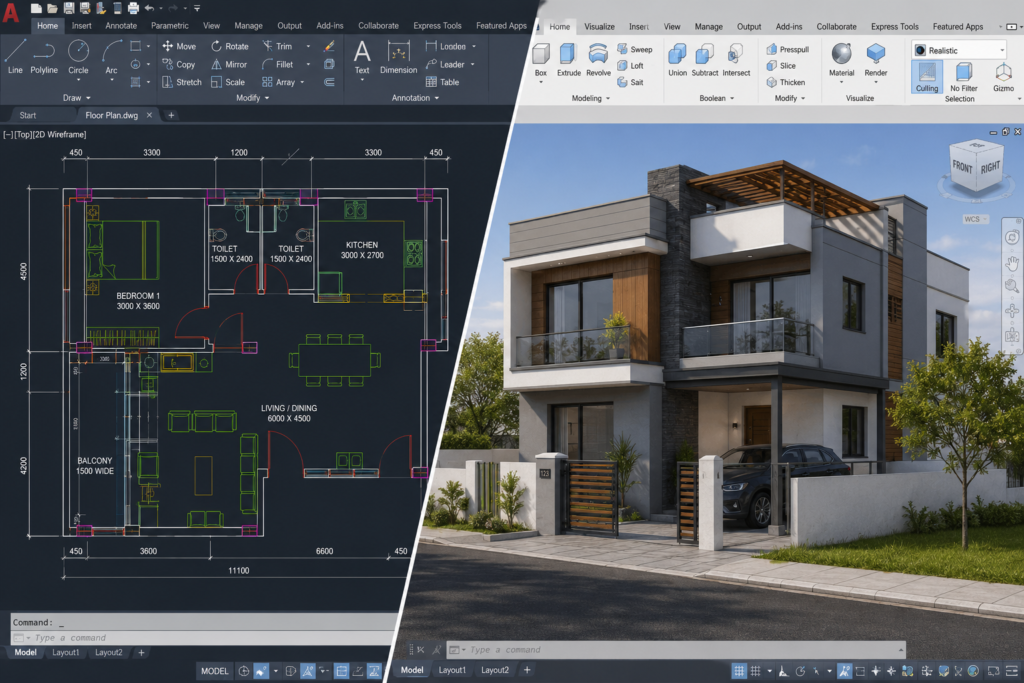1024x683 pixels.
Task: Open the Array tool
Action: (x=279, y=82)
